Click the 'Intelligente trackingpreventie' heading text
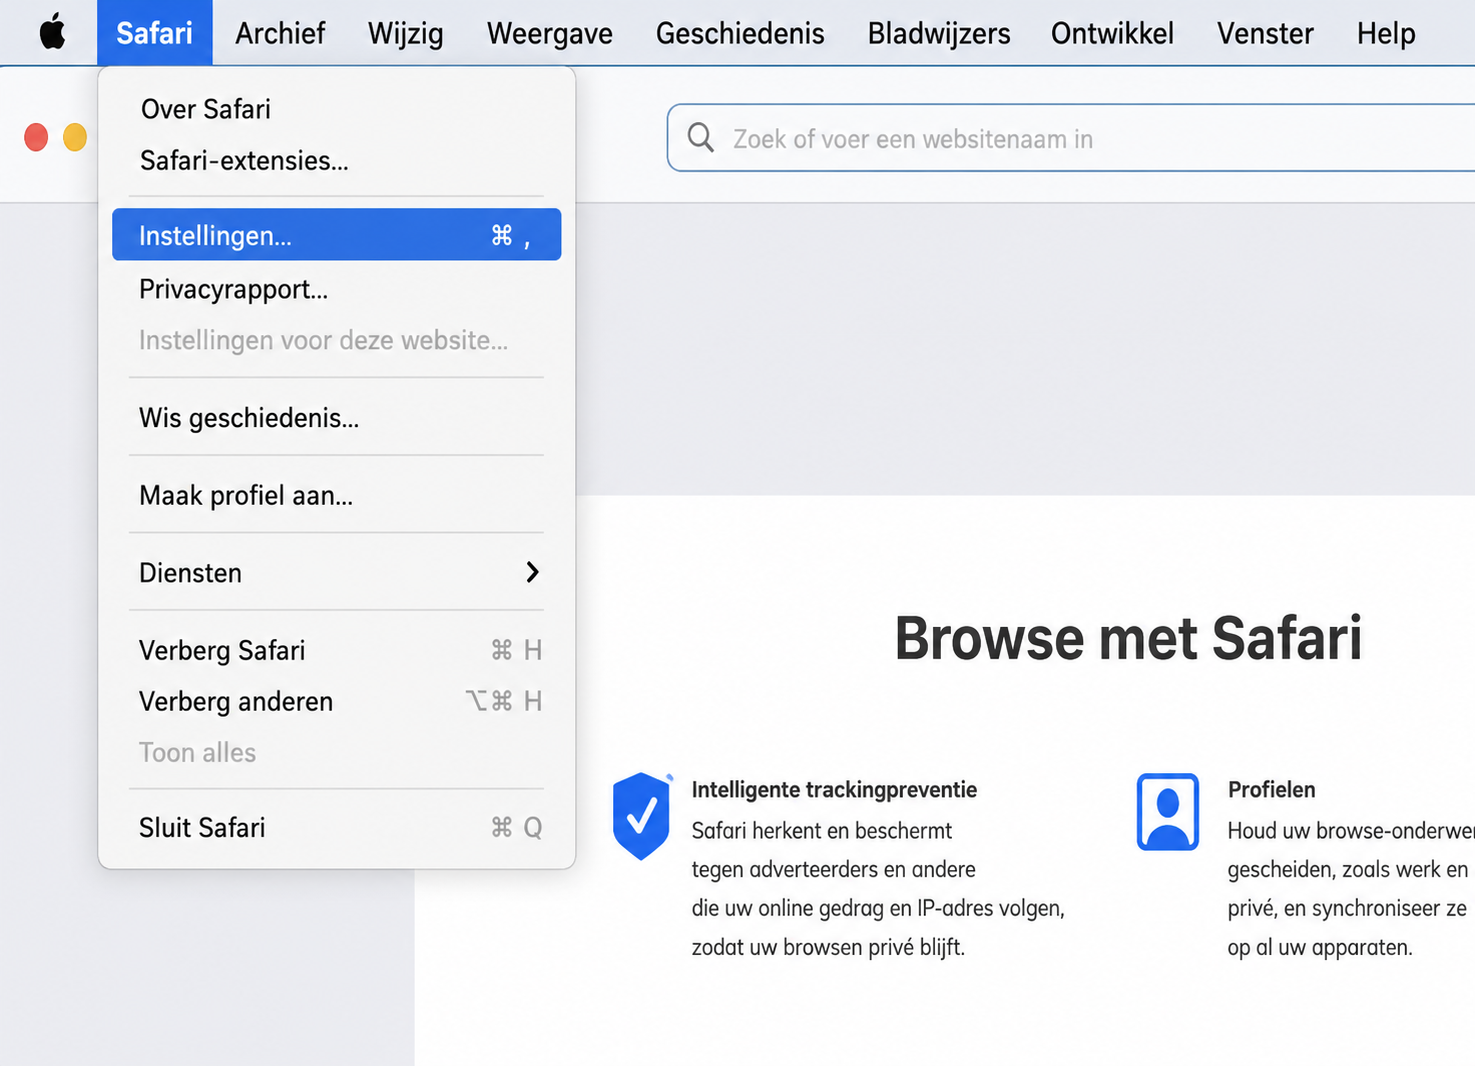This screenshot has height=1066, width=1475. (834, 790)
